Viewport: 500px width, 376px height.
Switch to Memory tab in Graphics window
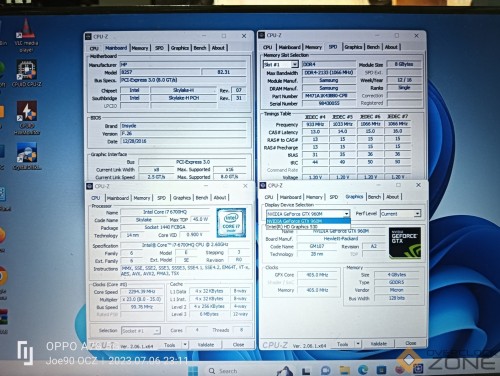point(314,197)
